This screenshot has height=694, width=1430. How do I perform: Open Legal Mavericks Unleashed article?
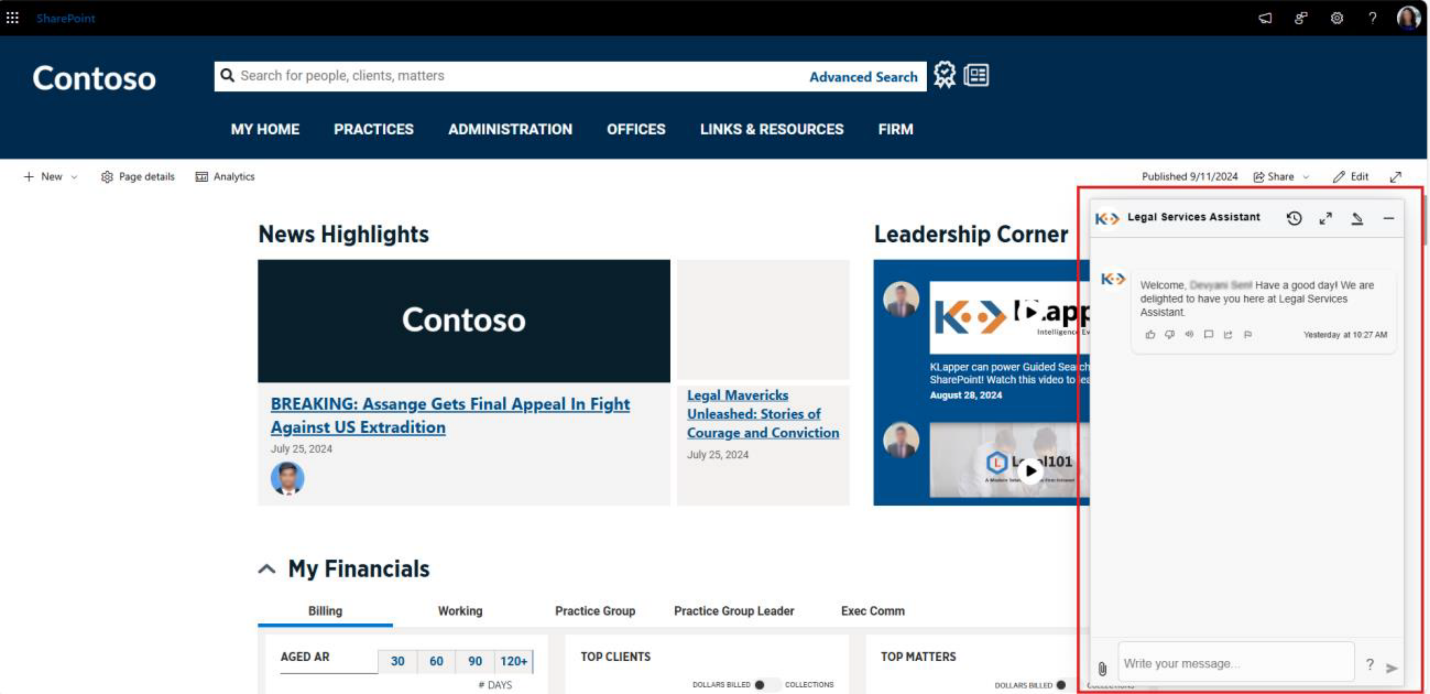pyautogui.click(x=763, y=414)
